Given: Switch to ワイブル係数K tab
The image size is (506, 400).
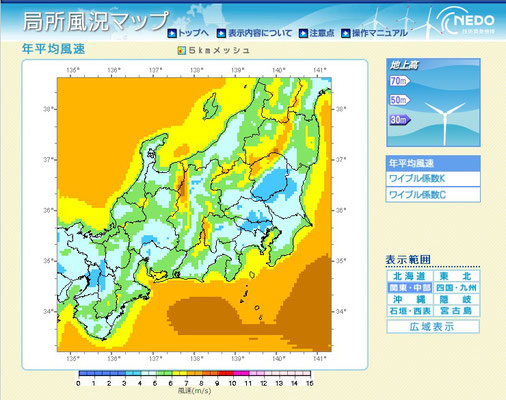Looking at the screenshot, I should (433, 179).
